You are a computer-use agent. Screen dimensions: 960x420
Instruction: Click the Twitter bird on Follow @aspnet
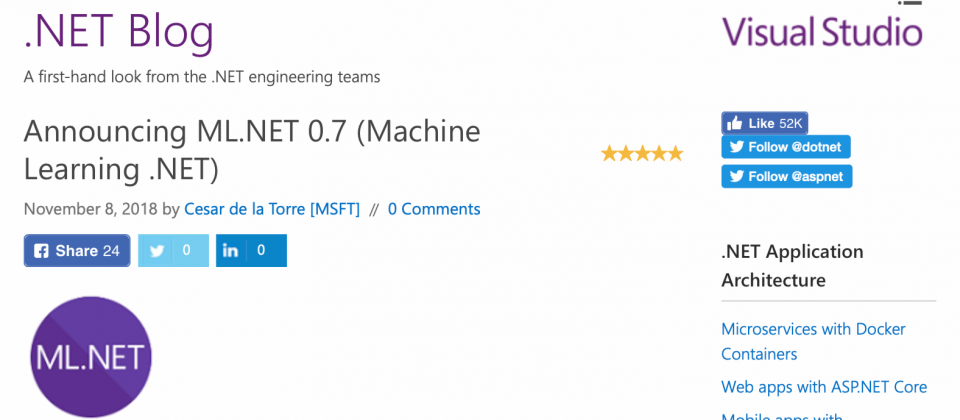737,176
